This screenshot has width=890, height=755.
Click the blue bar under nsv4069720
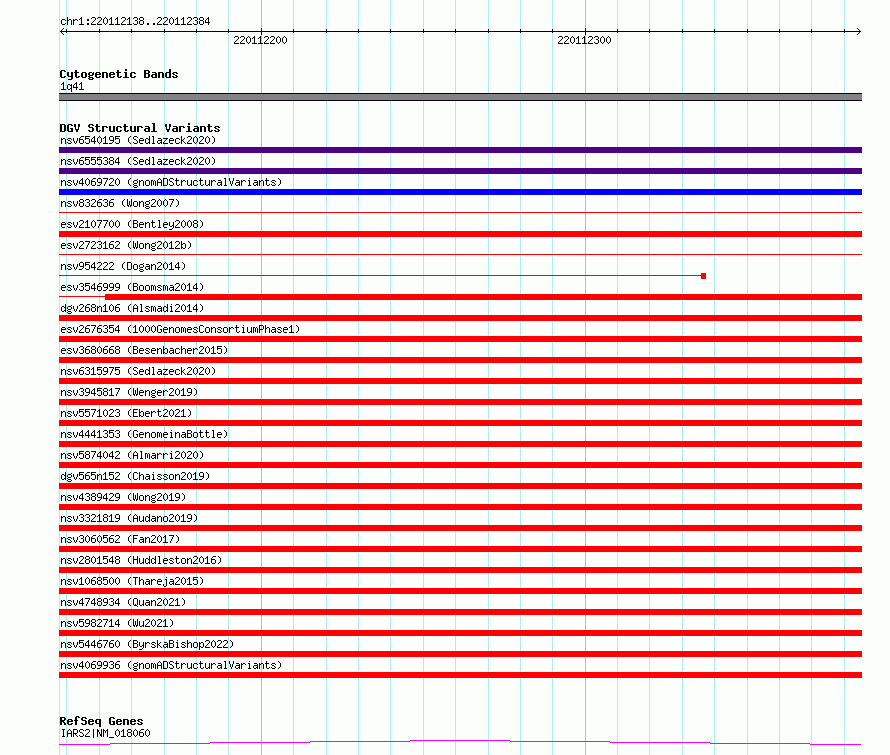pyautogui.click(x=460, y=192)
